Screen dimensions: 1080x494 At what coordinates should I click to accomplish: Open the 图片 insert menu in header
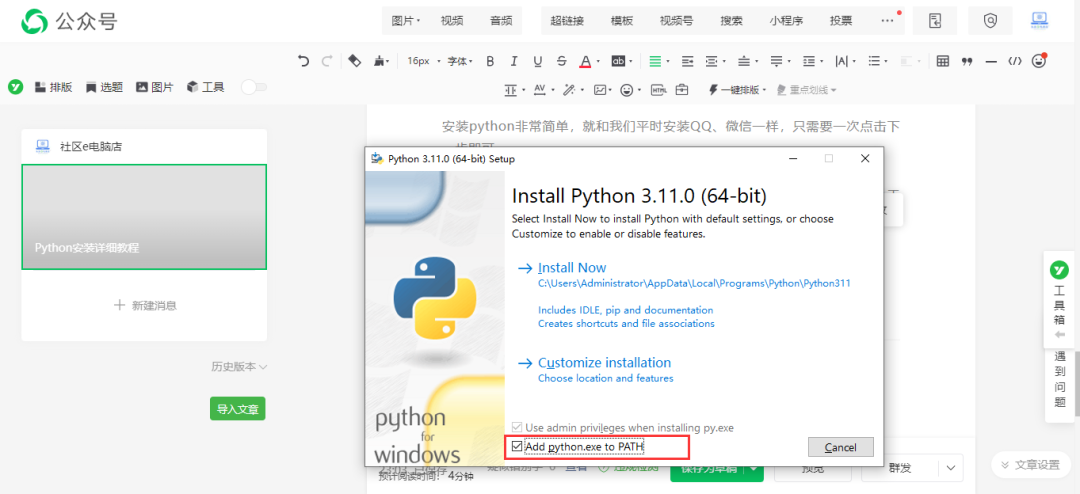coord(406,21)
